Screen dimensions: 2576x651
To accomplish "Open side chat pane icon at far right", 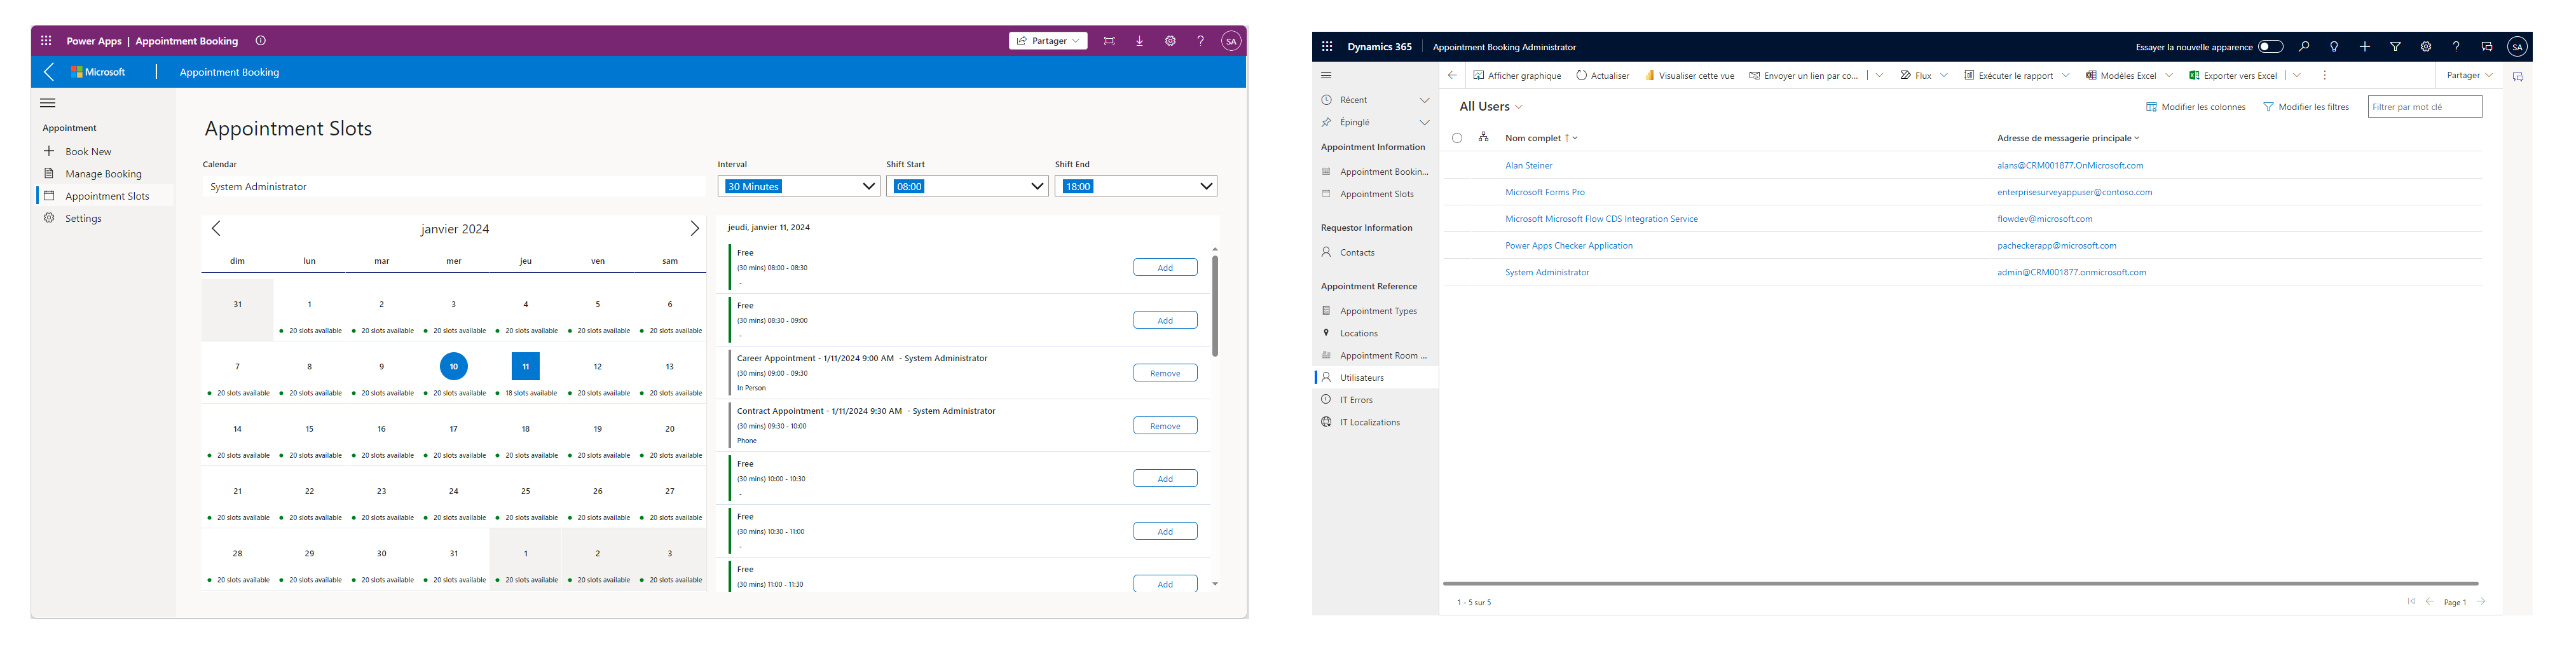I will pyautogui.click(x=2518, y=77).
